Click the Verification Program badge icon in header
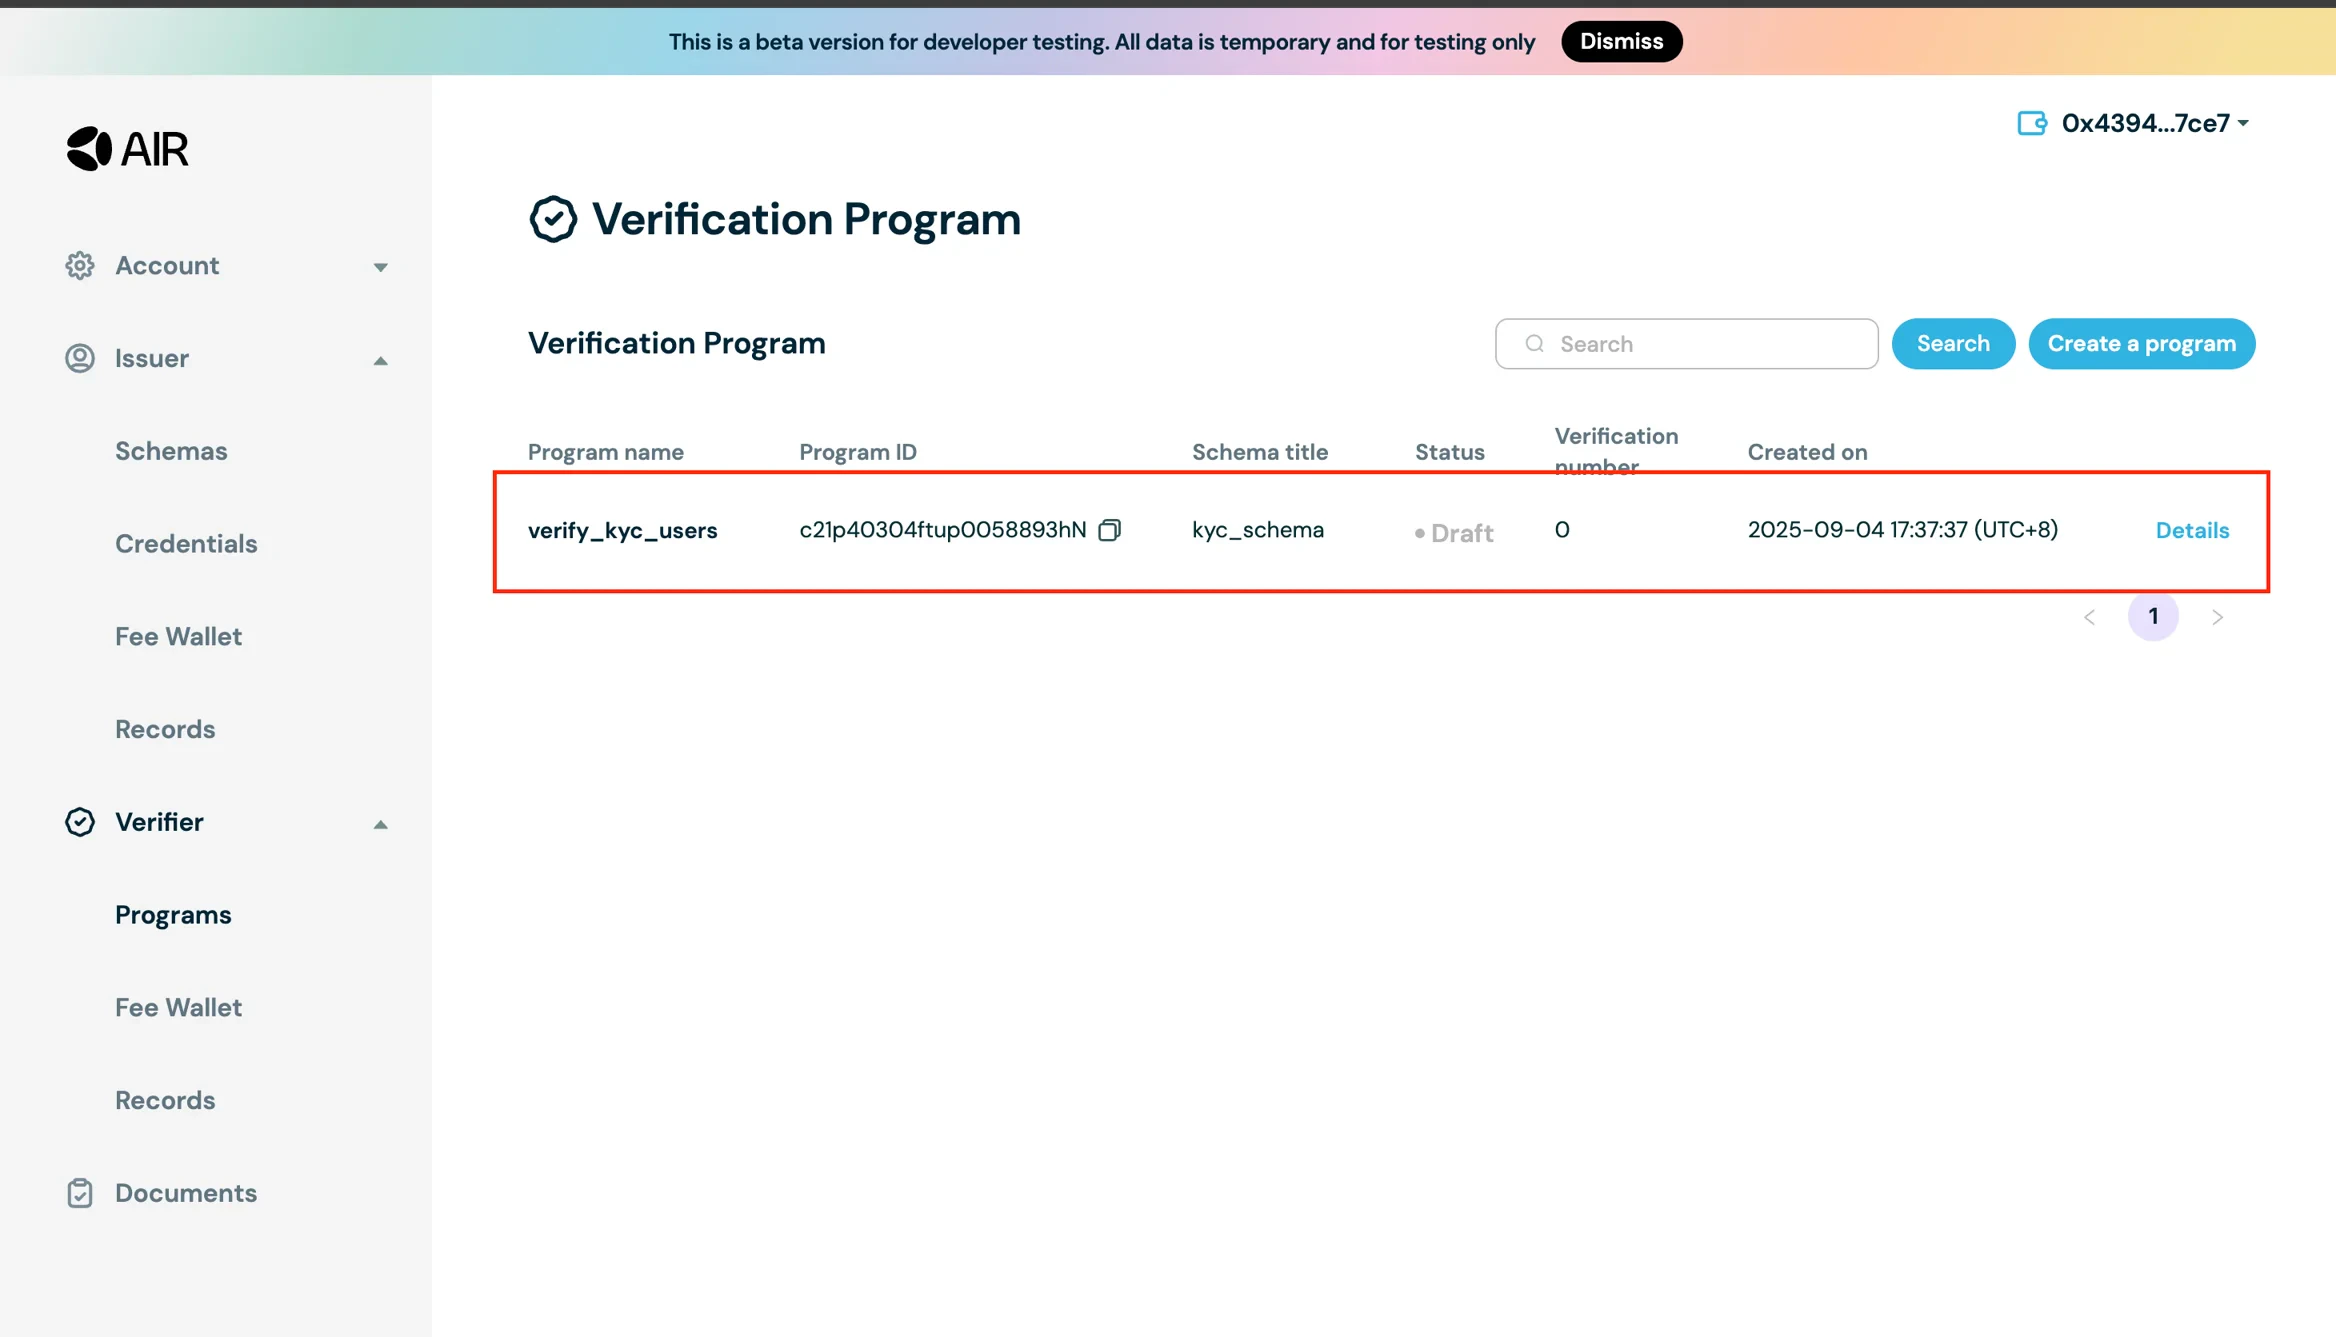The image size is (2336, 1337). (553, 218)
